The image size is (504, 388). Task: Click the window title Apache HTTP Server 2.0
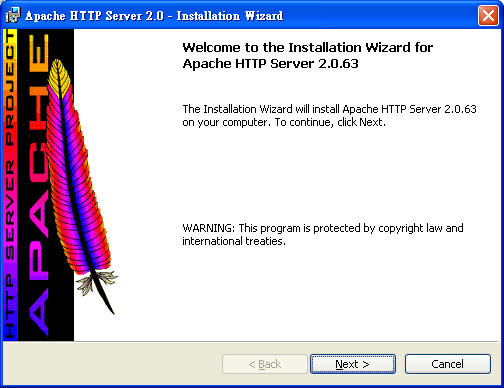point(94,16)
